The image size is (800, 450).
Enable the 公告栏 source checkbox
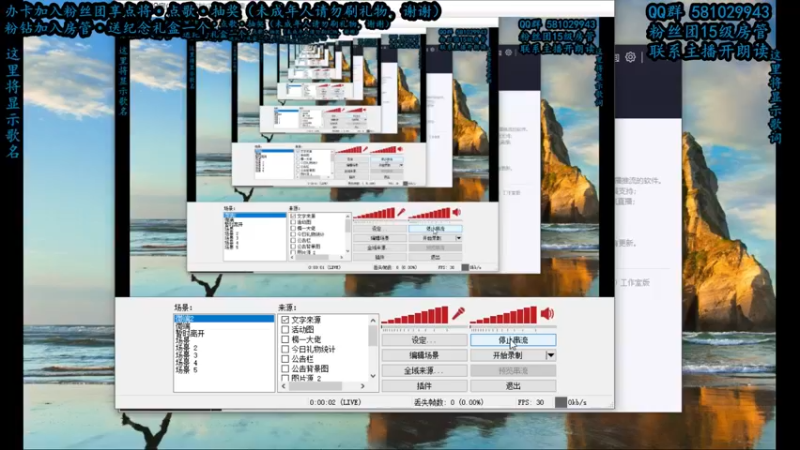point(285,359)
